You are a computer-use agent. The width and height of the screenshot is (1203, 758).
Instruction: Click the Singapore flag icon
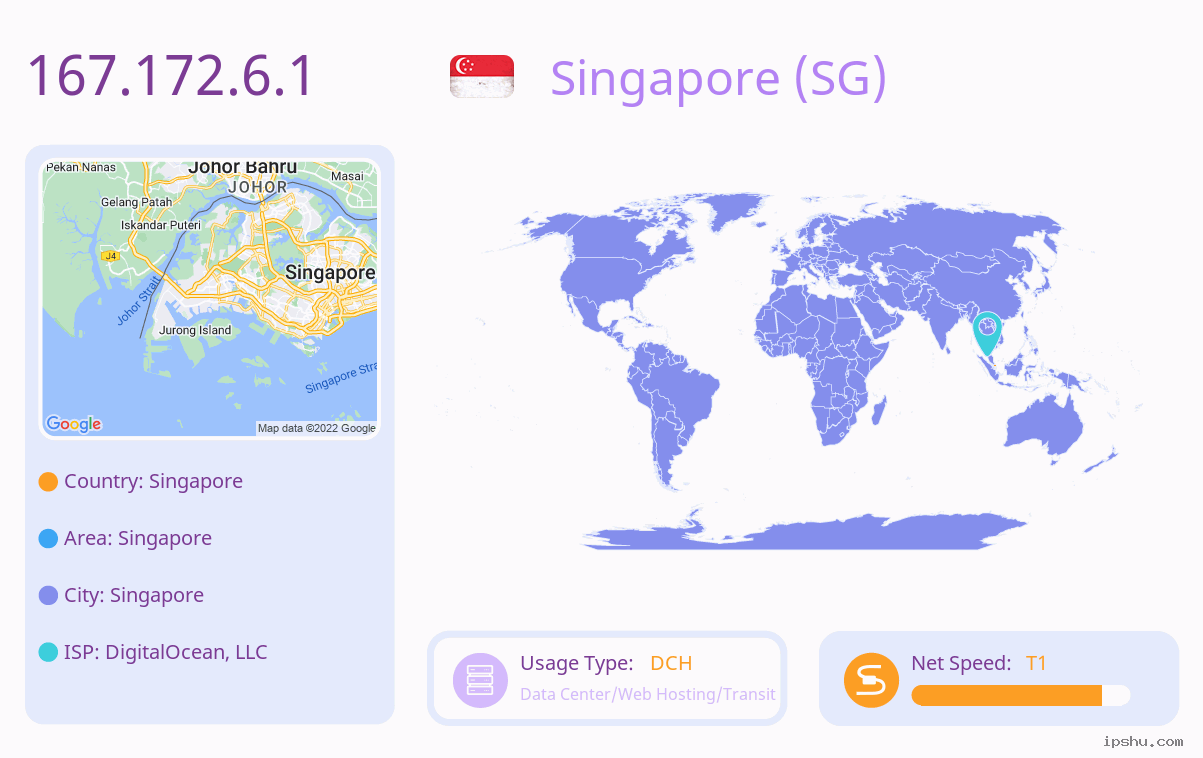click(x=482, y=77)
